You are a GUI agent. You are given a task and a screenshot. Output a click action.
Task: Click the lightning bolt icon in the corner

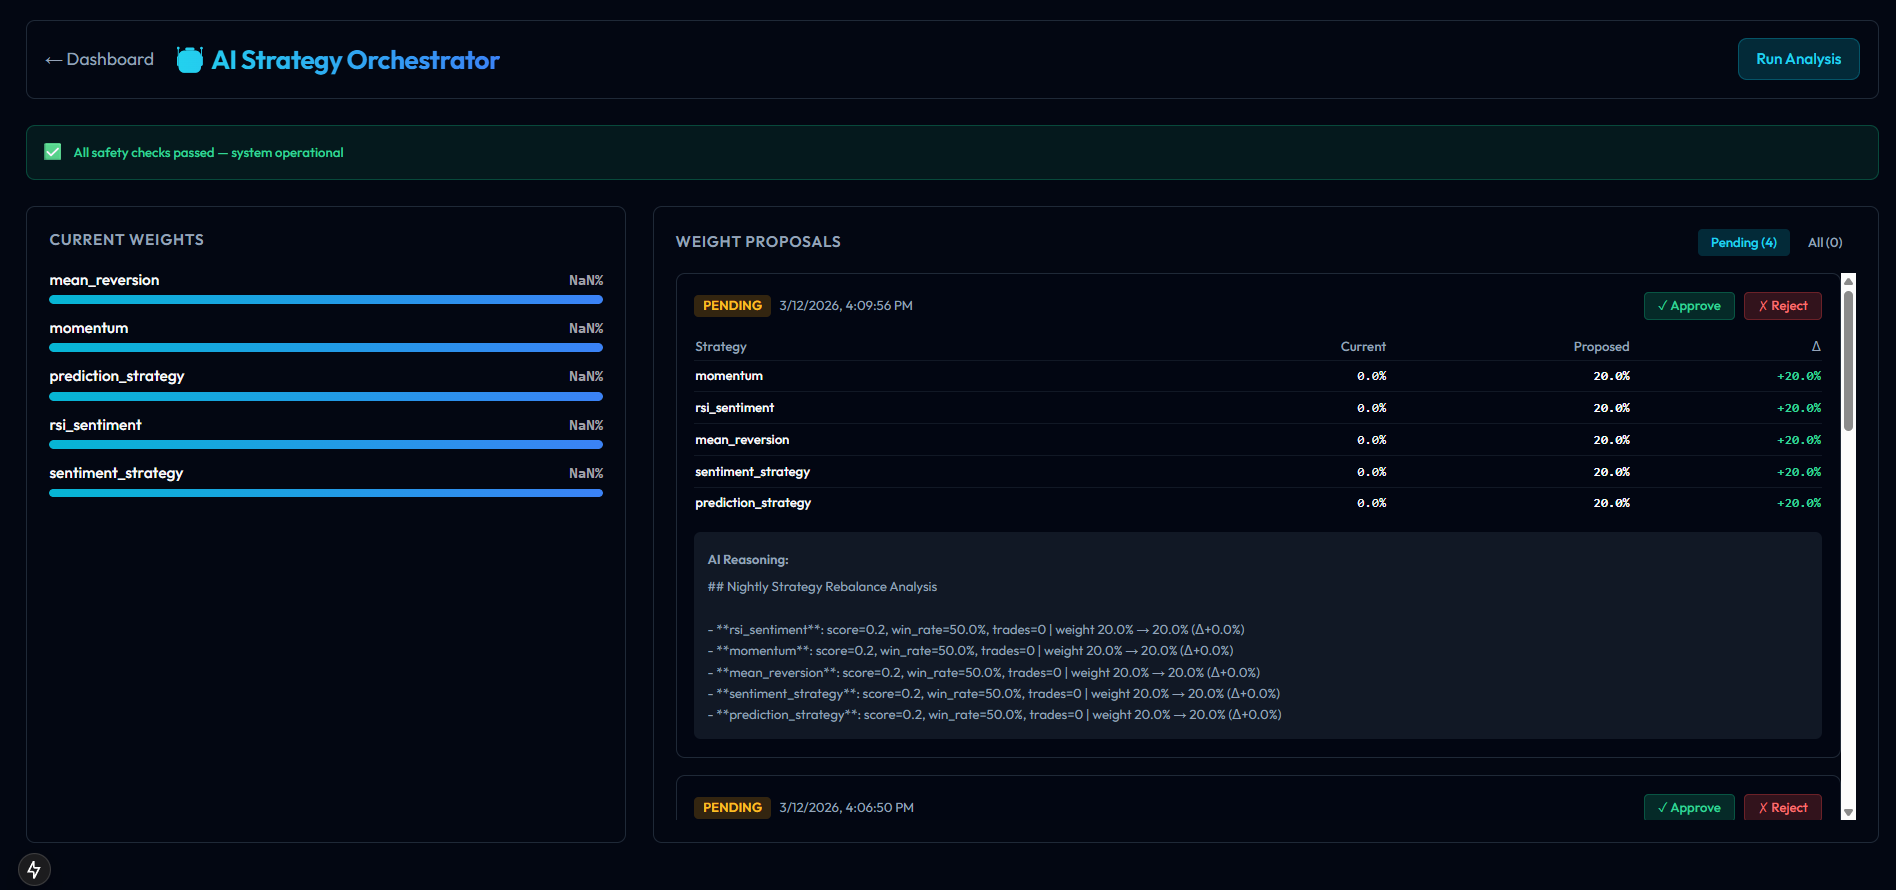34,869
